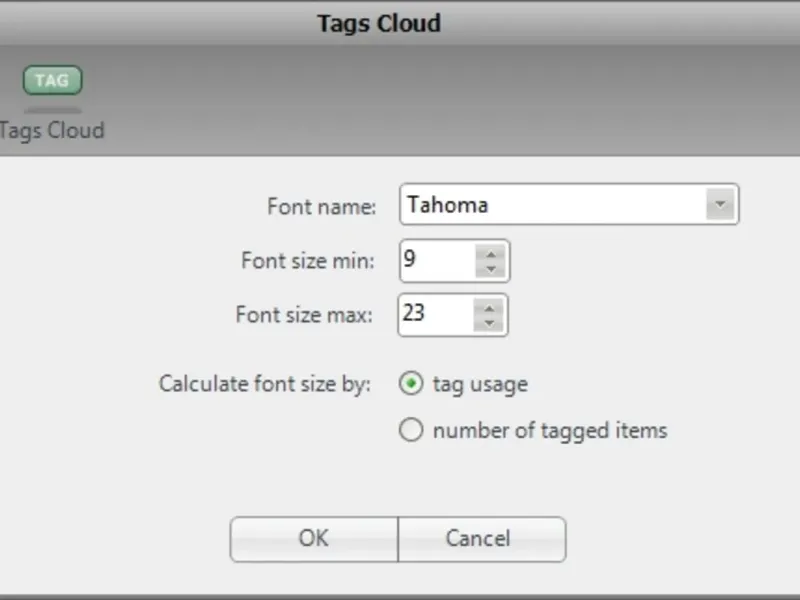The image size is (800, 600).
Task: Click the Tags Cloud dialog title bar
Action: click(x=379, y=22)
